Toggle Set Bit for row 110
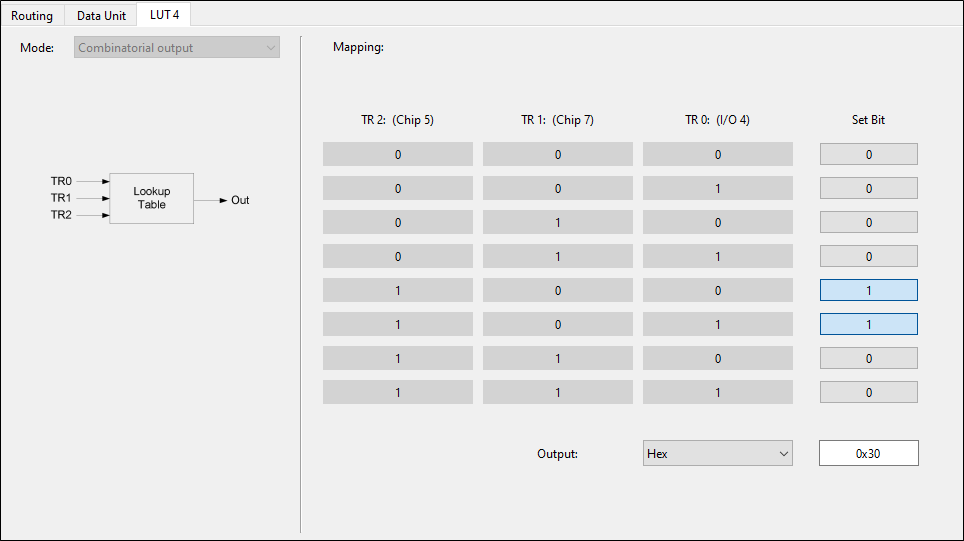 [869, 358]
